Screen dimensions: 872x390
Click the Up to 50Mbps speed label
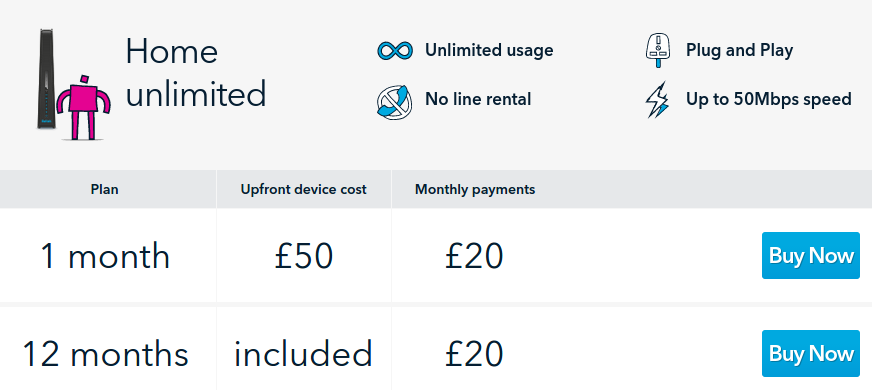(769, 100)
